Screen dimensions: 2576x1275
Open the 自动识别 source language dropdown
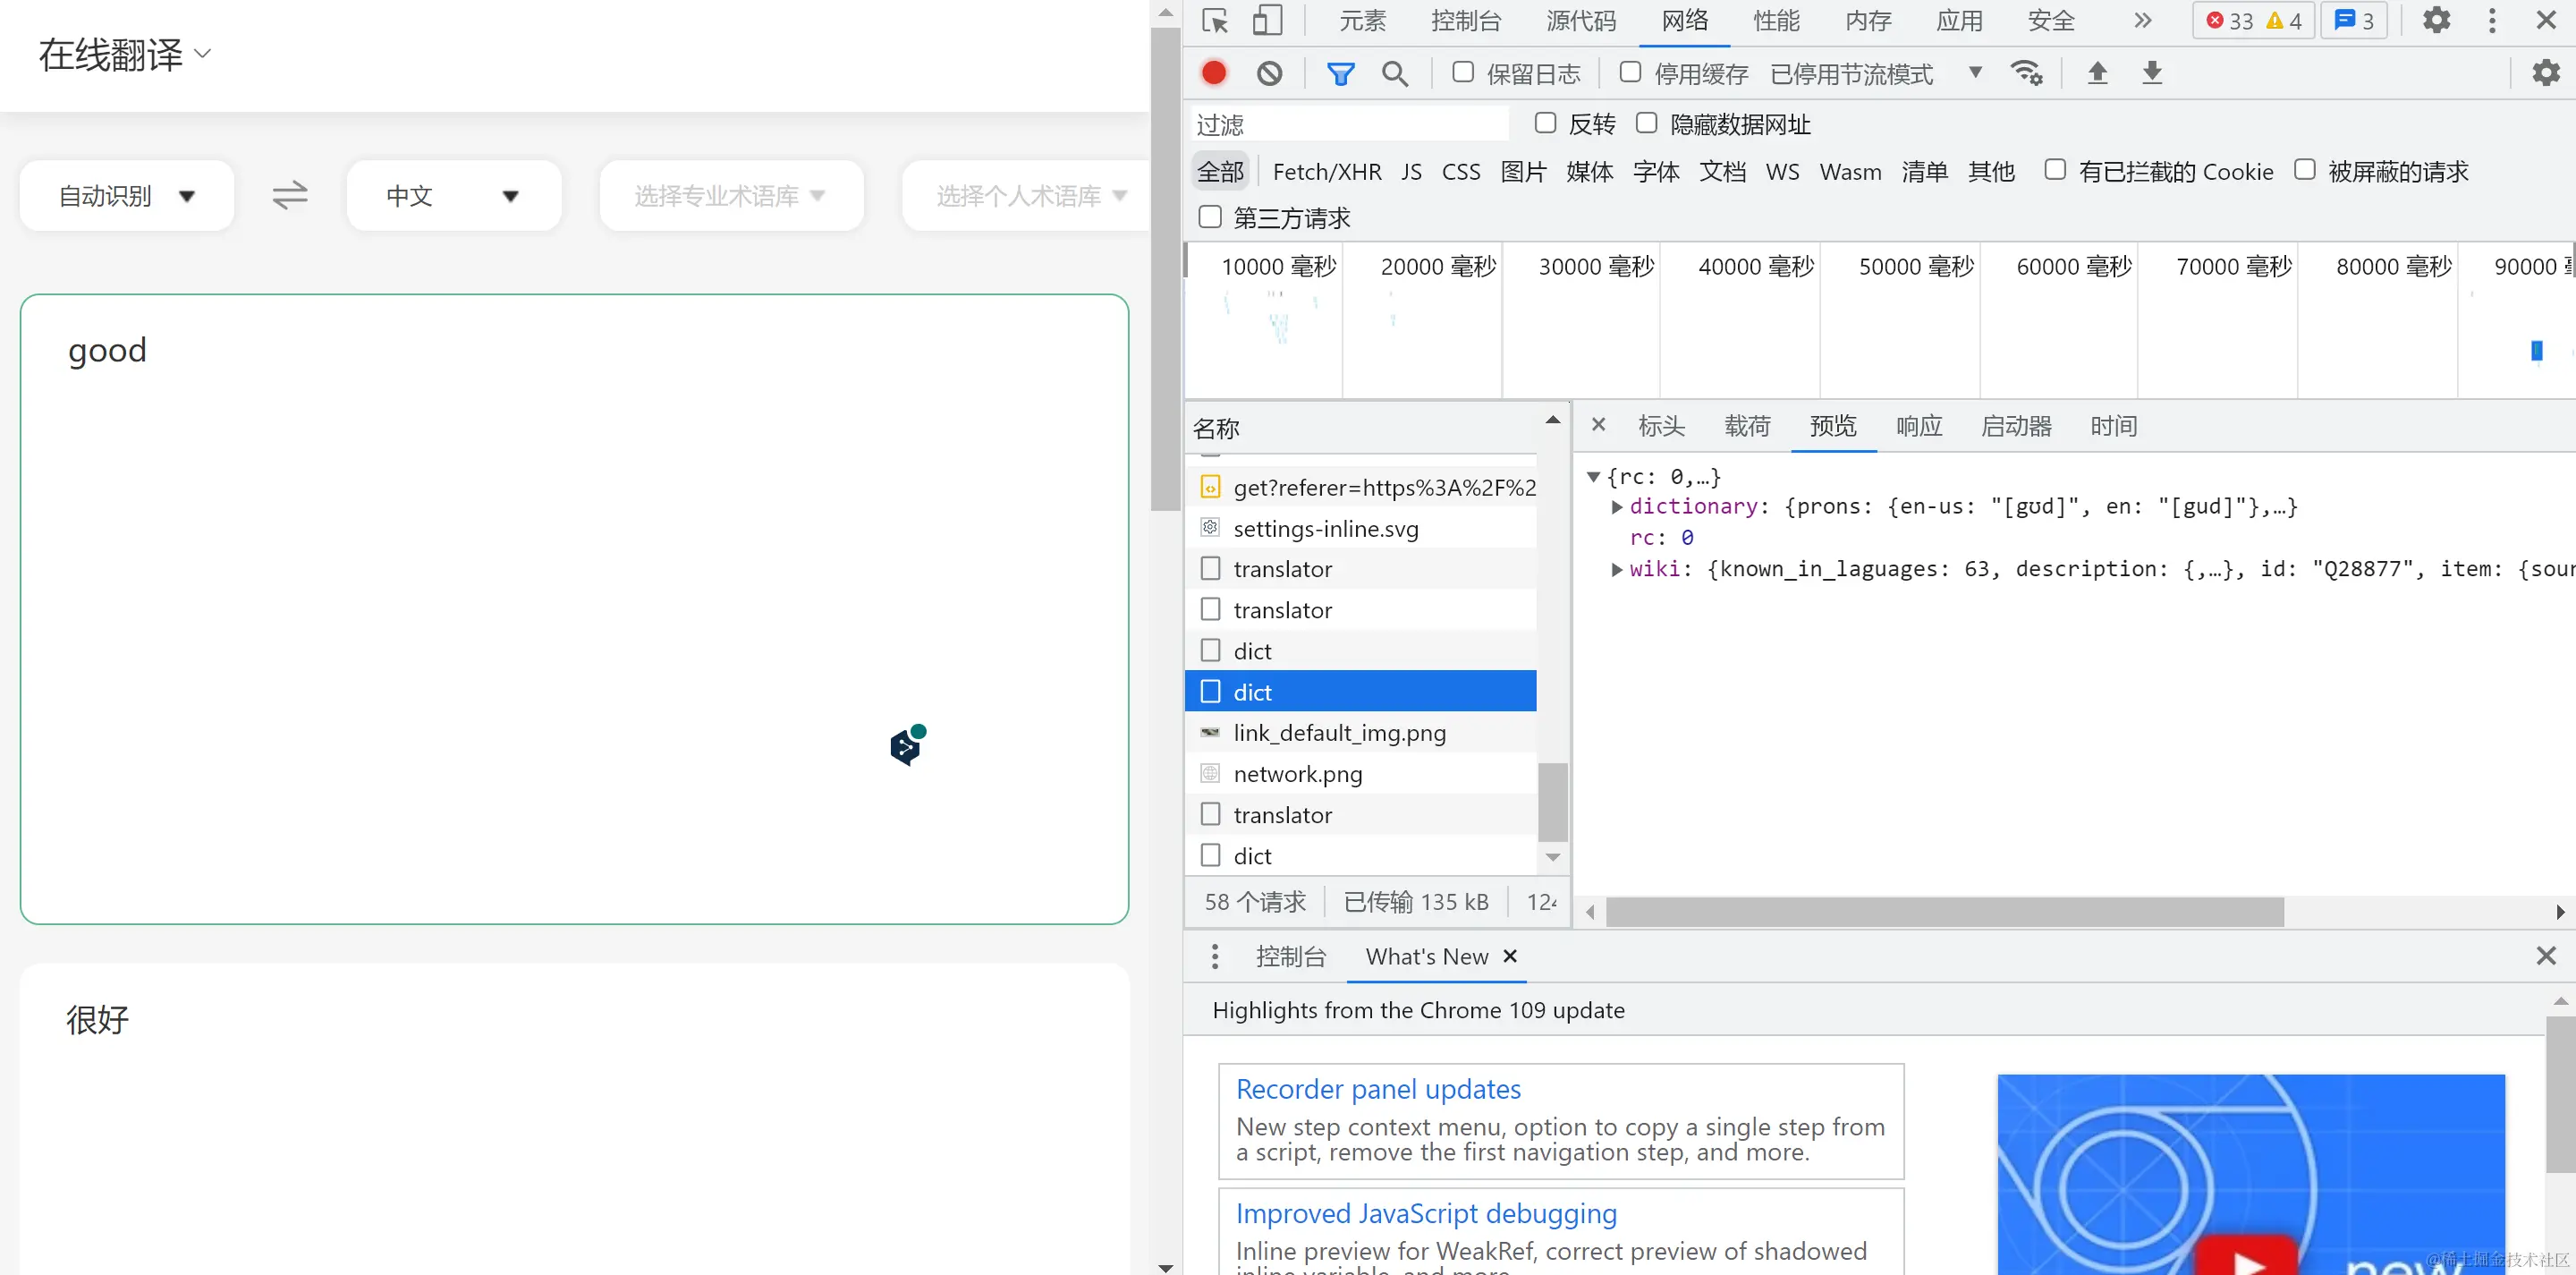point(127,196)
